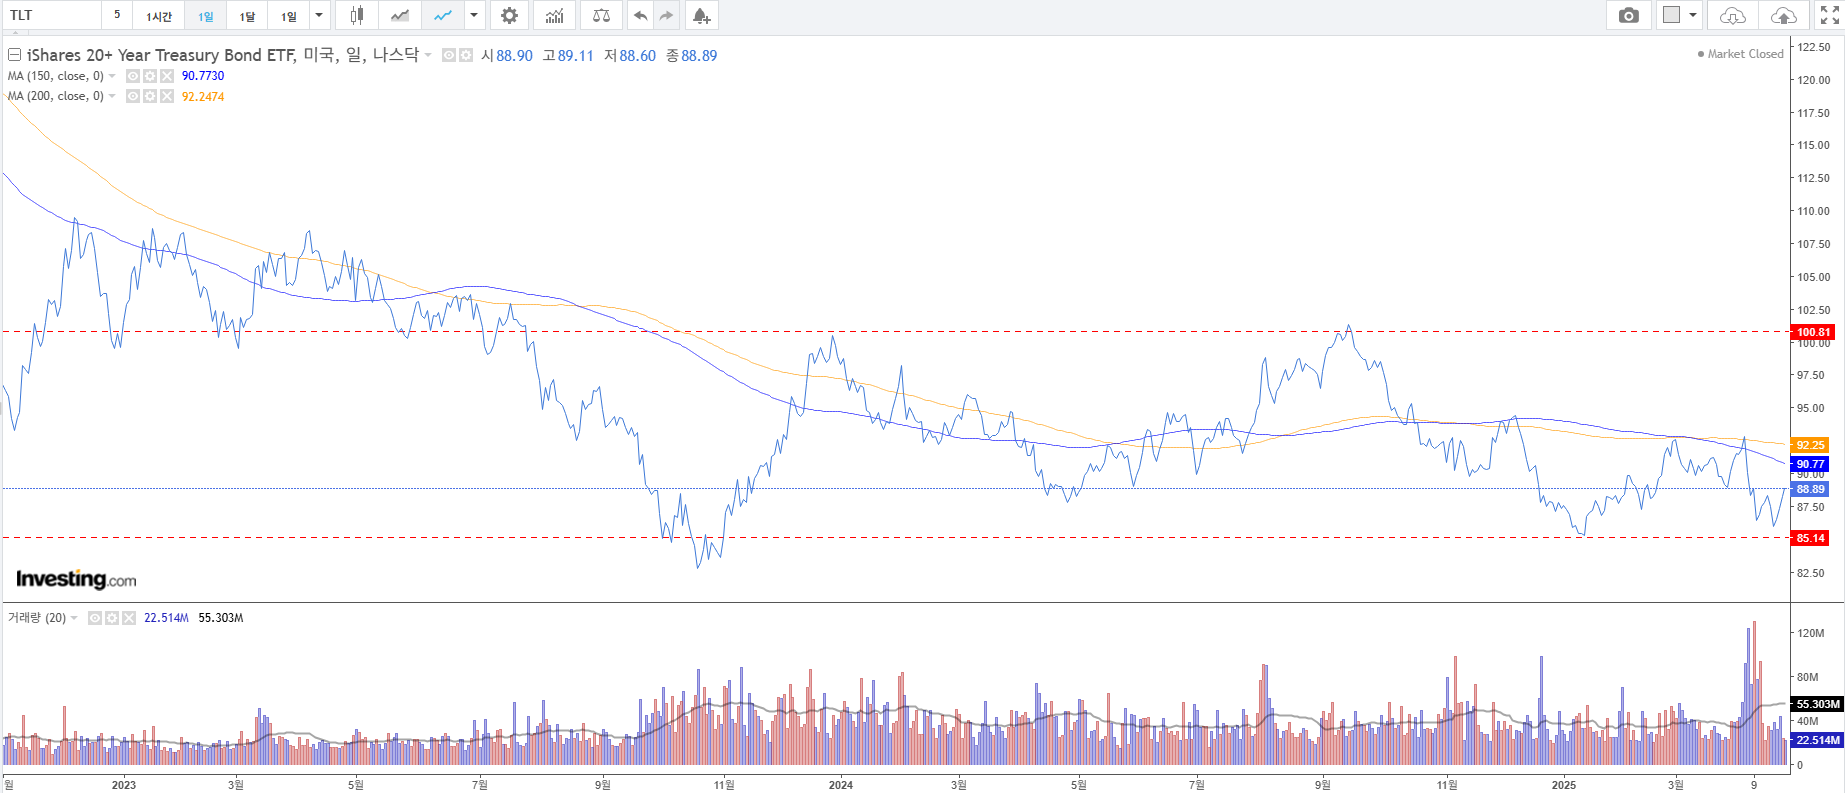
Task: Open dropdown arrow beside MA (150, close, 0)
Action: [112, 76]
